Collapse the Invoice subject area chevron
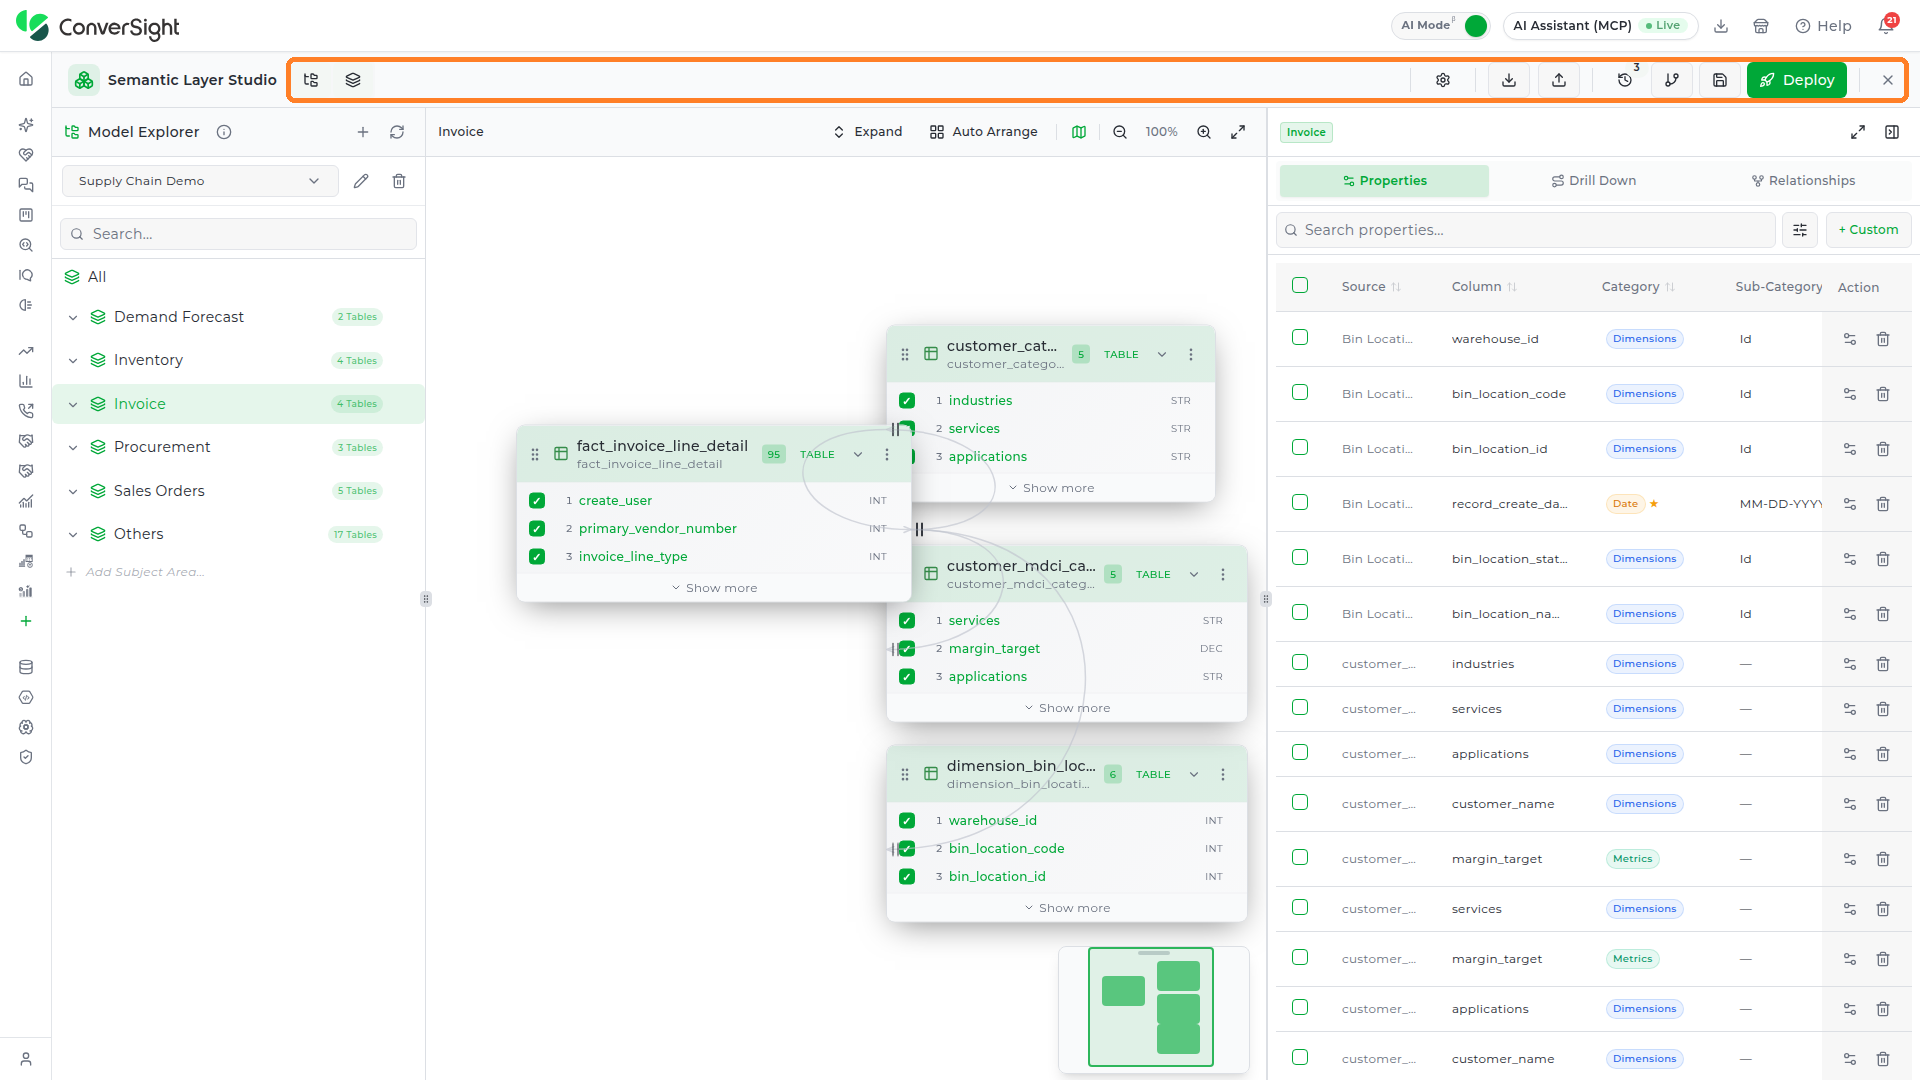This screenshot has width=1920, height=1080. [73, 405]
